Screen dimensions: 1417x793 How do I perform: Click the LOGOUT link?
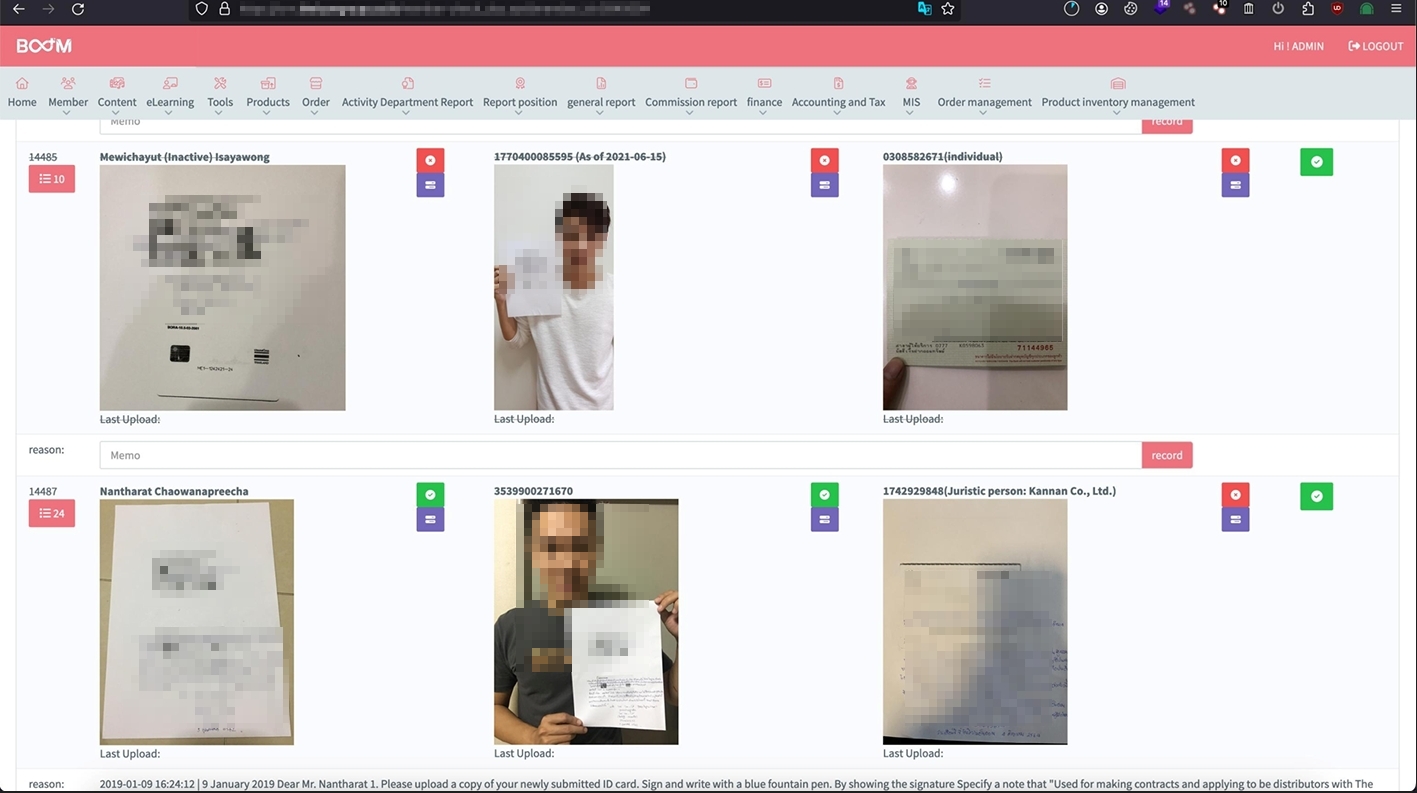point(1376,45)
